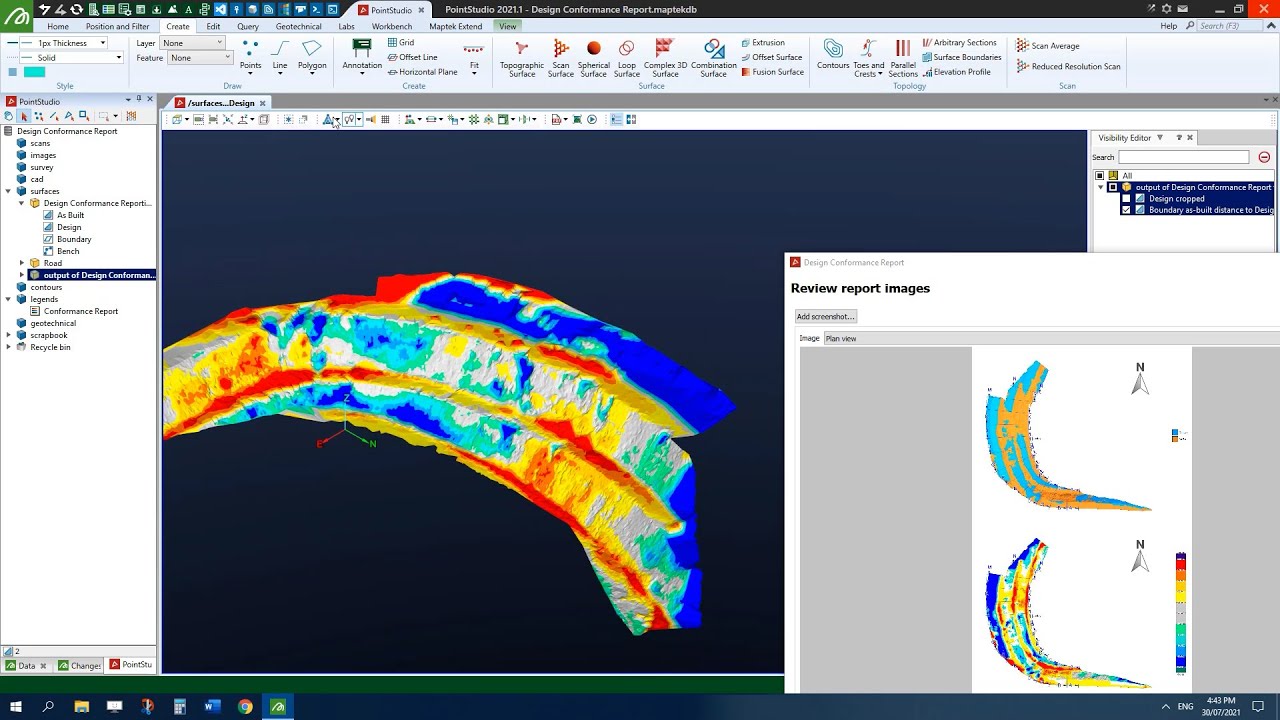1280x720 pixels.
Task: Collapse the surfaces container
Action: (x=9, y=191)
